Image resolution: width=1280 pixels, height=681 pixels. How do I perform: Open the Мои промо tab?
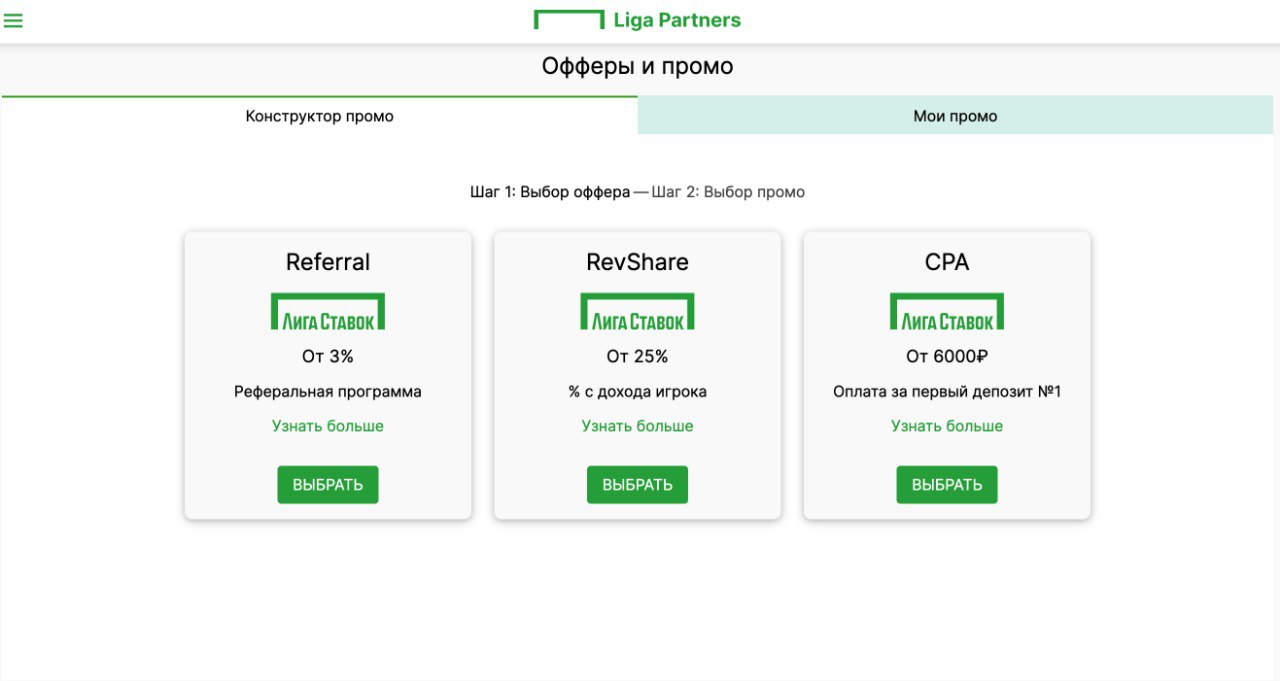click(955, 116)
